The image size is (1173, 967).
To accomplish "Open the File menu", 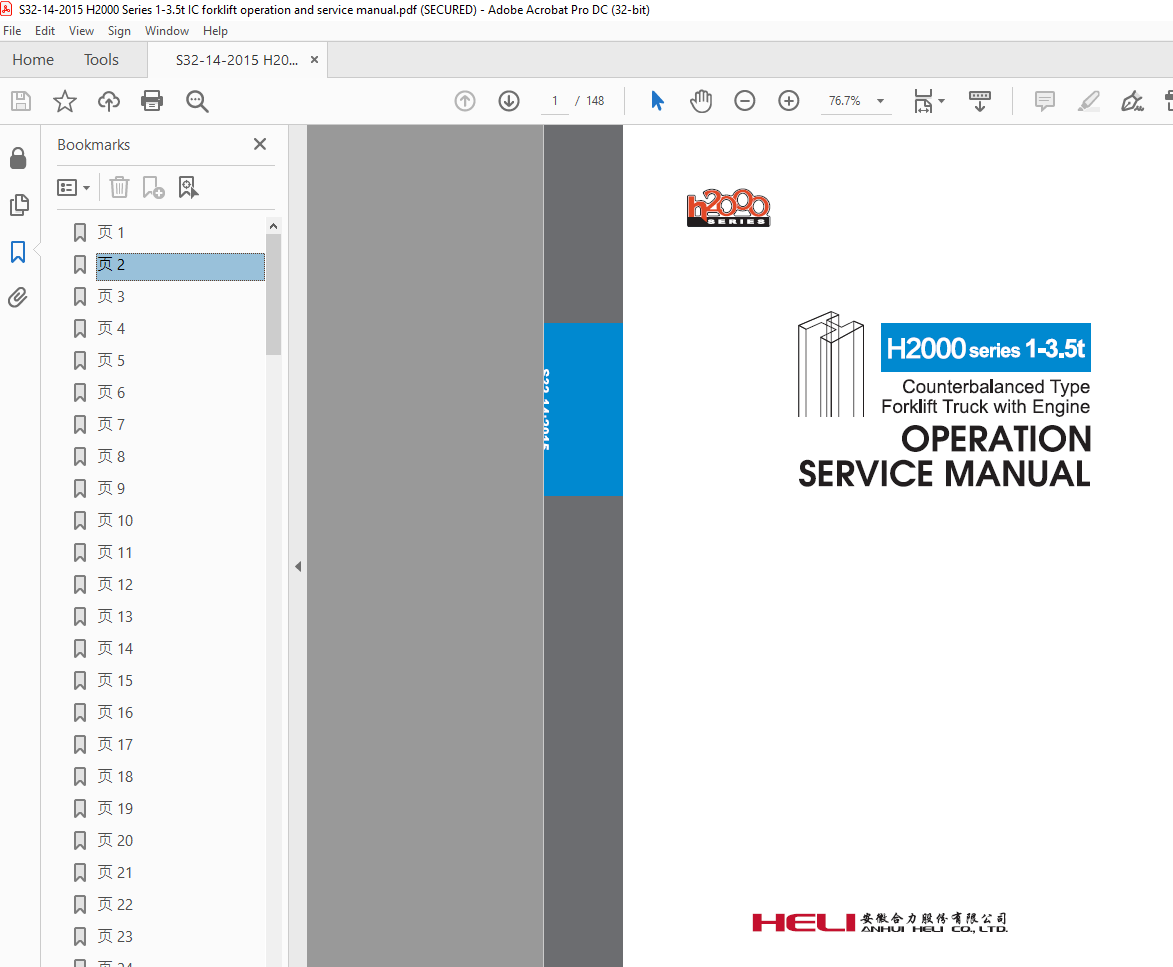I will [x=12, y=31].
